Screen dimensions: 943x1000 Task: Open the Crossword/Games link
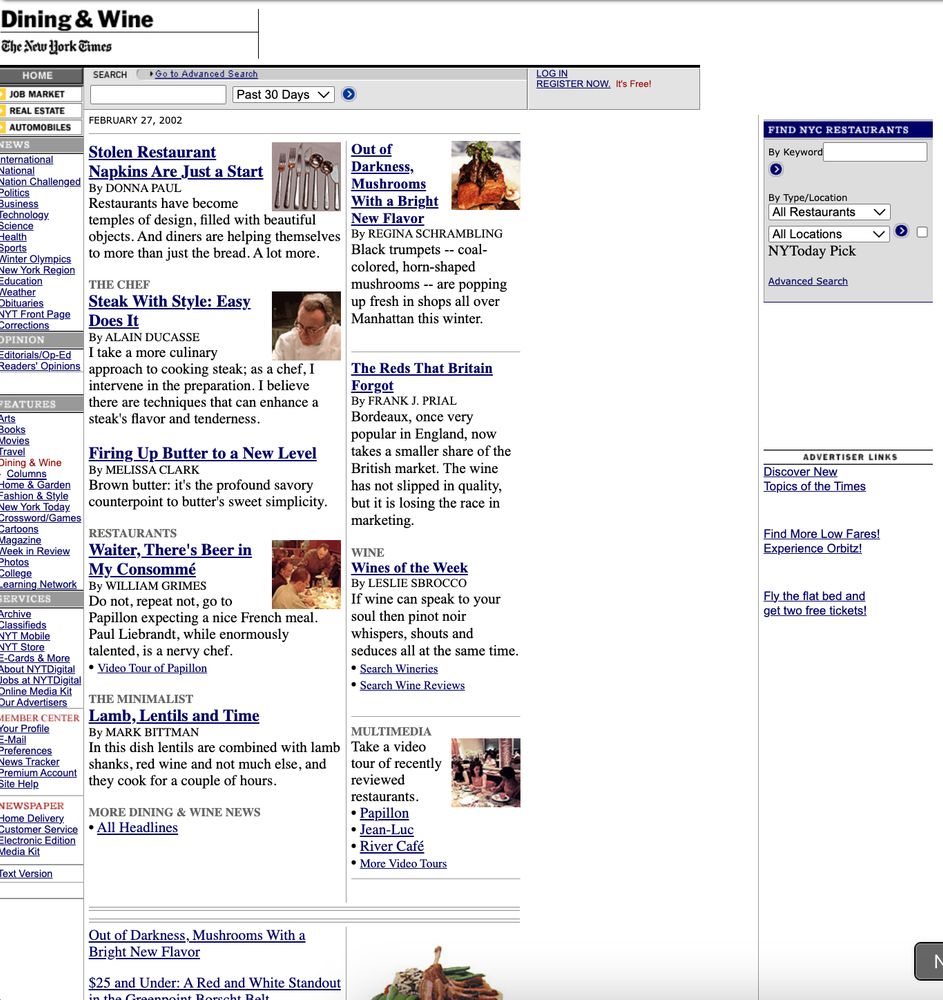pos(40,518)
